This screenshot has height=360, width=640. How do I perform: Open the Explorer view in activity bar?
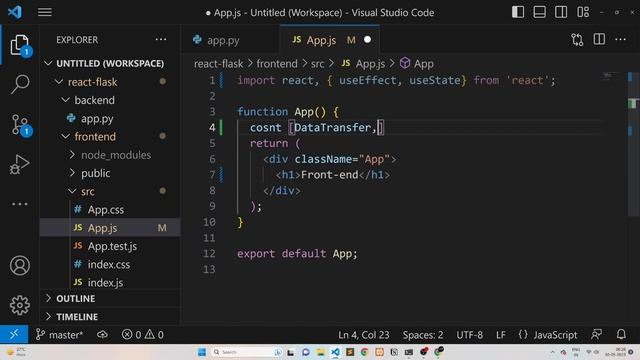(20, 45)
